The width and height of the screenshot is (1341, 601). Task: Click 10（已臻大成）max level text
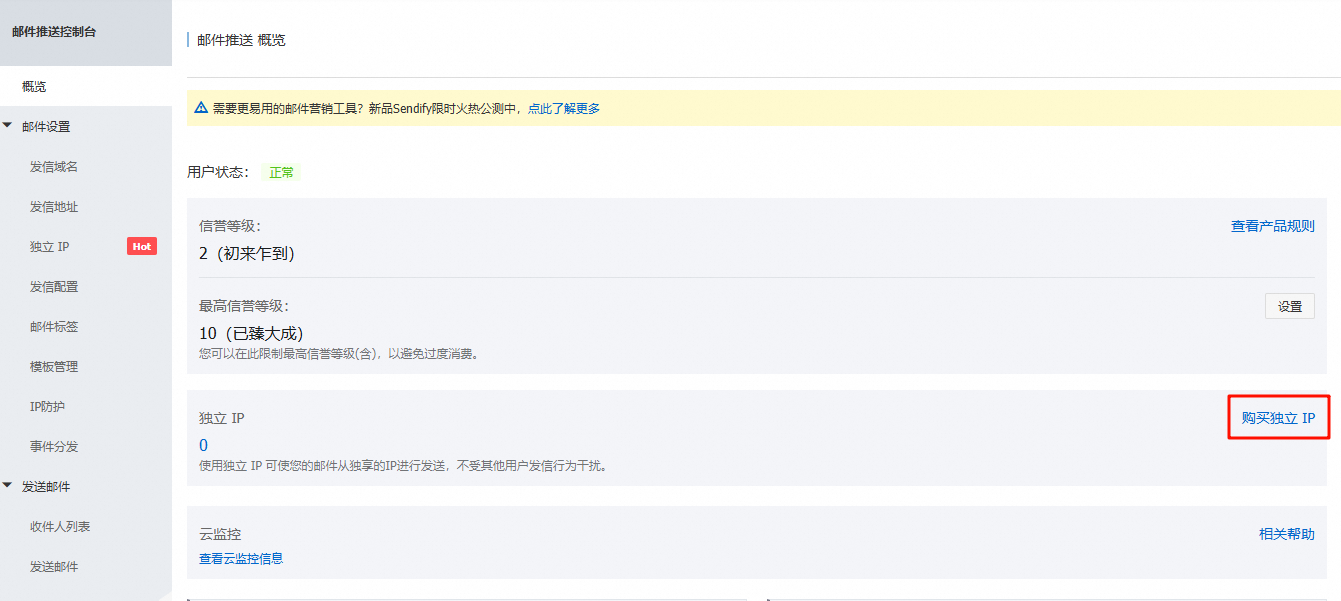click(x=251, y=333)
